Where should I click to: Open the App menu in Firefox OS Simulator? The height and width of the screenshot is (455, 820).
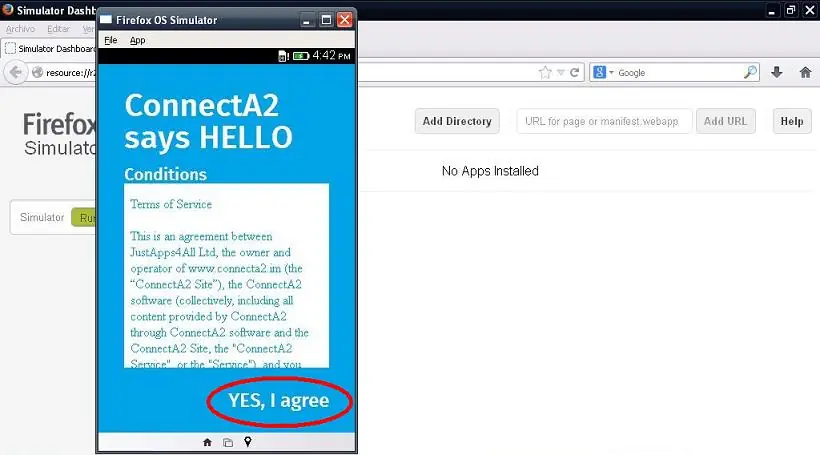coord(138,40)
